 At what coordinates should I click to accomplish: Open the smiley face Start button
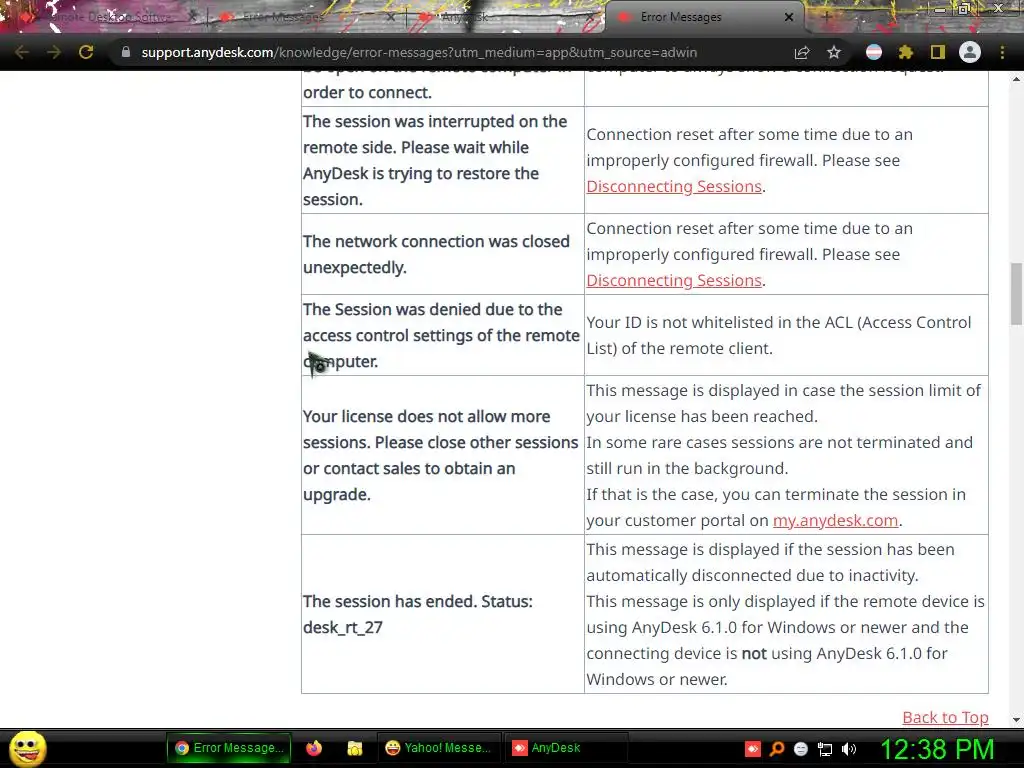[27, 748]
